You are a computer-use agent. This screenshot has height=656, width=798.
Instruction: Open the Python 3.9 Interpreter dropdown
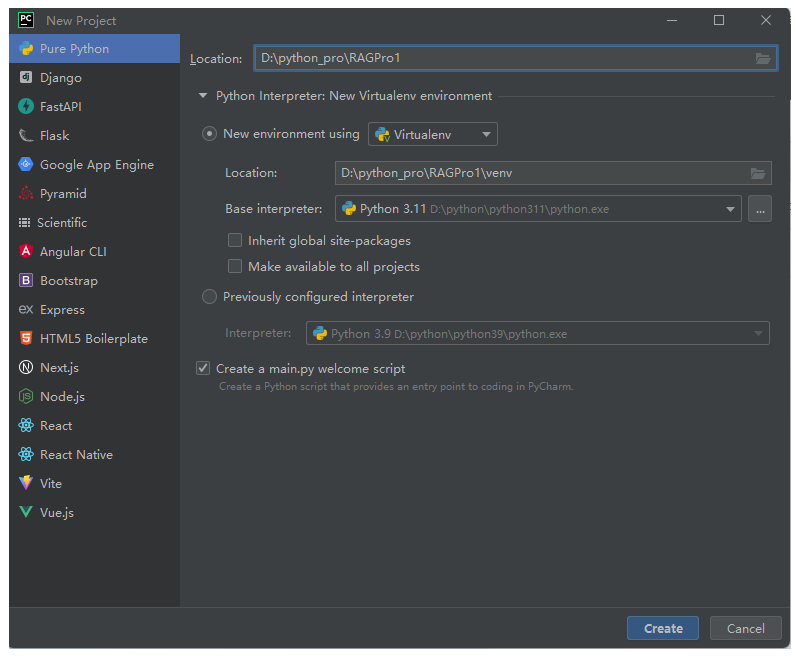(x=537, y=333)
